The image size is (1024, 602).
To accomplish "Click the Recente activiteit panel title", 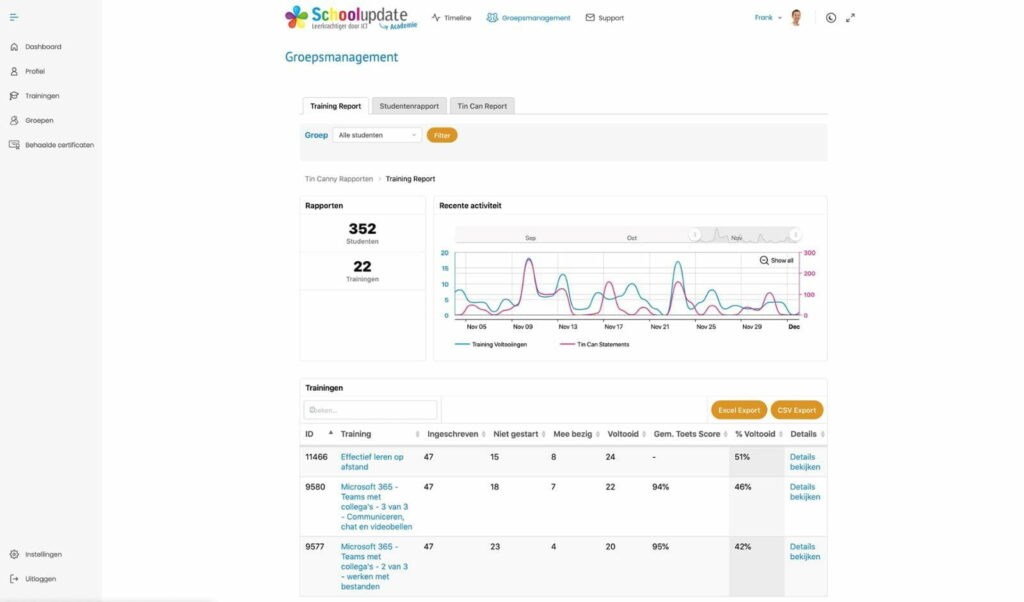I will [470, 206].
